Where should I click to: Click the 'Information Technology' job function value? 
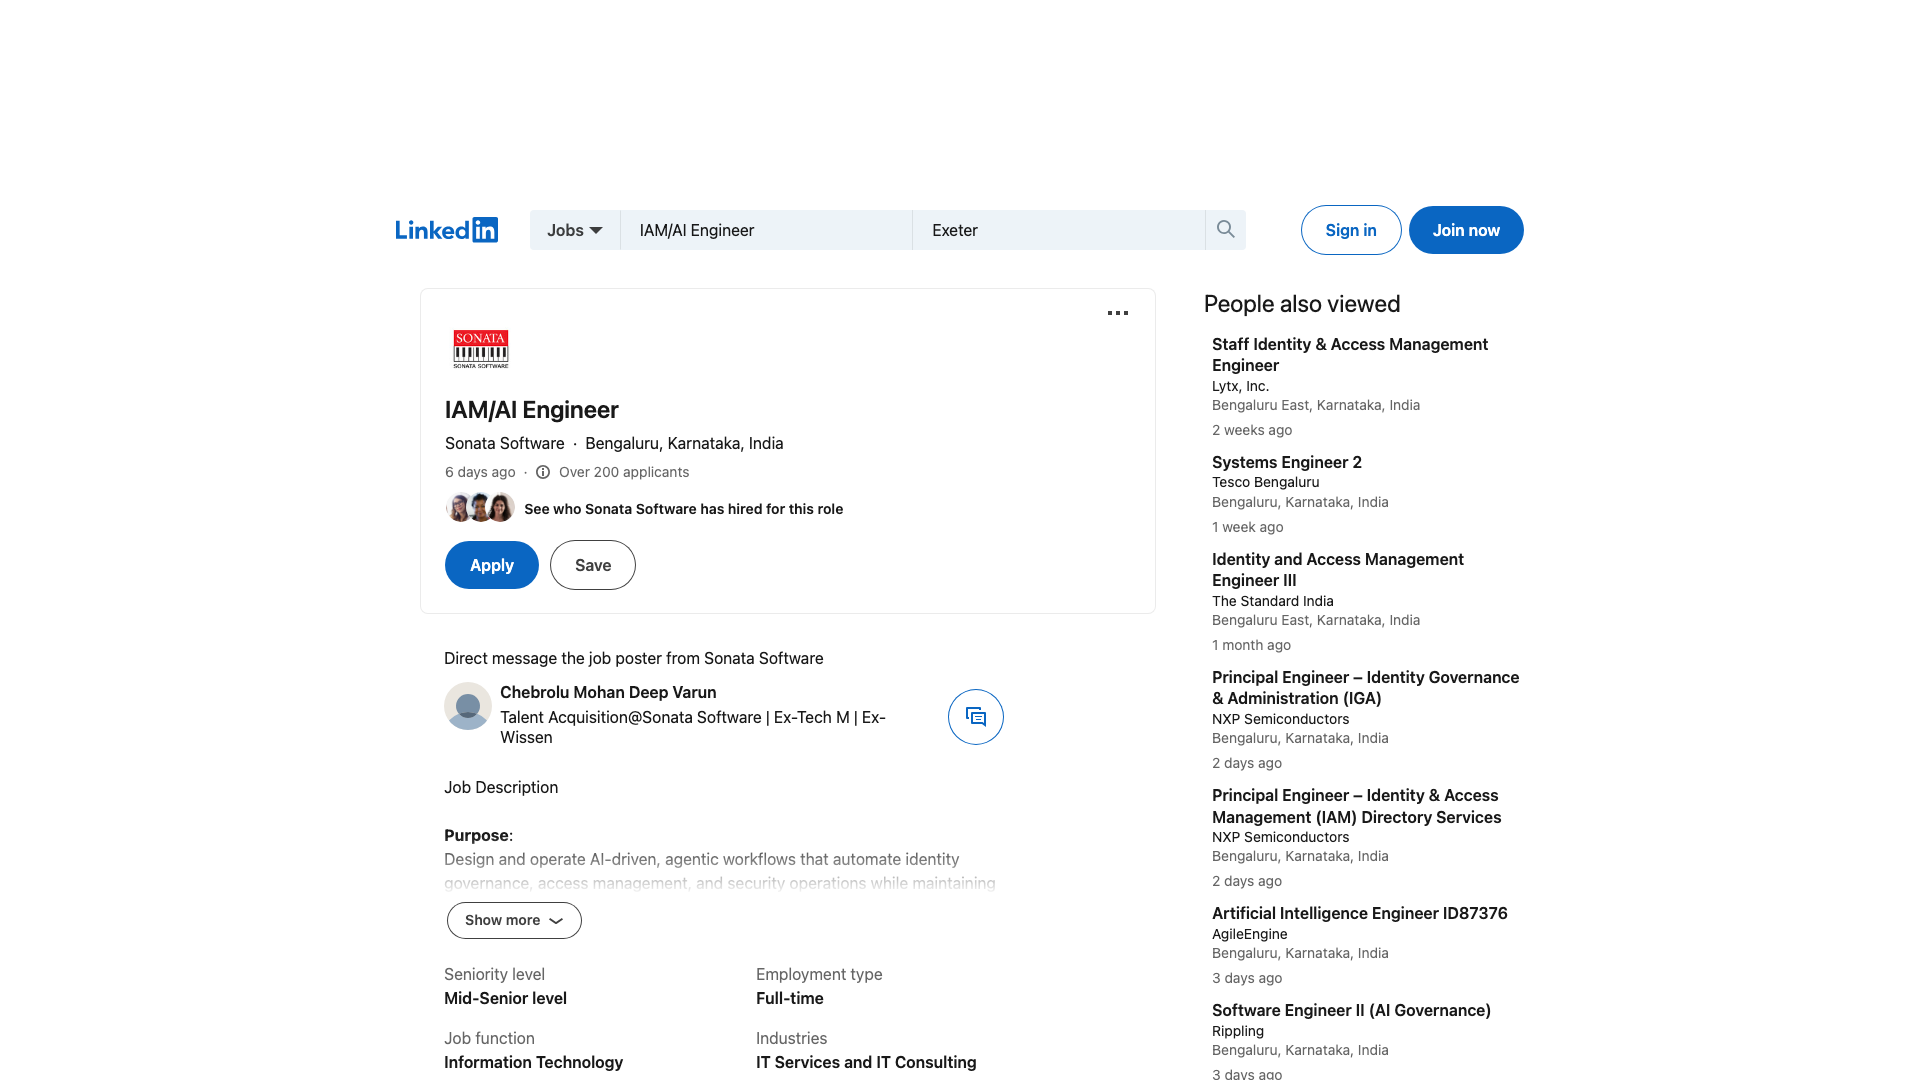(534, 1062)
